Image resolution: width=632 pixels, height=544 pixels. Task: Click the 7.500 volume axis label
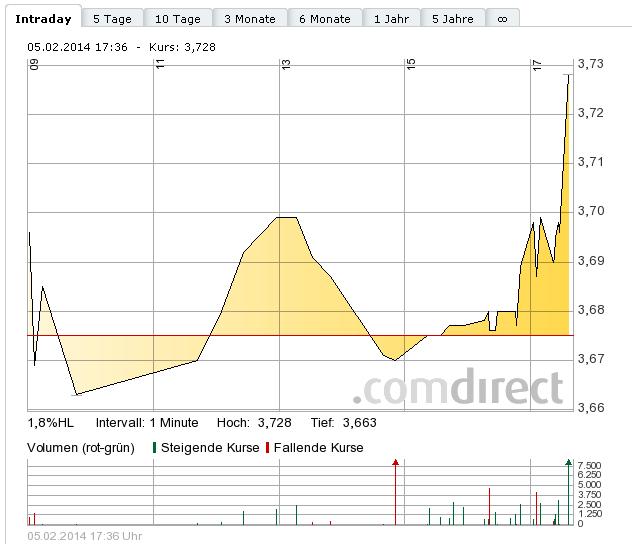point(589,466)
